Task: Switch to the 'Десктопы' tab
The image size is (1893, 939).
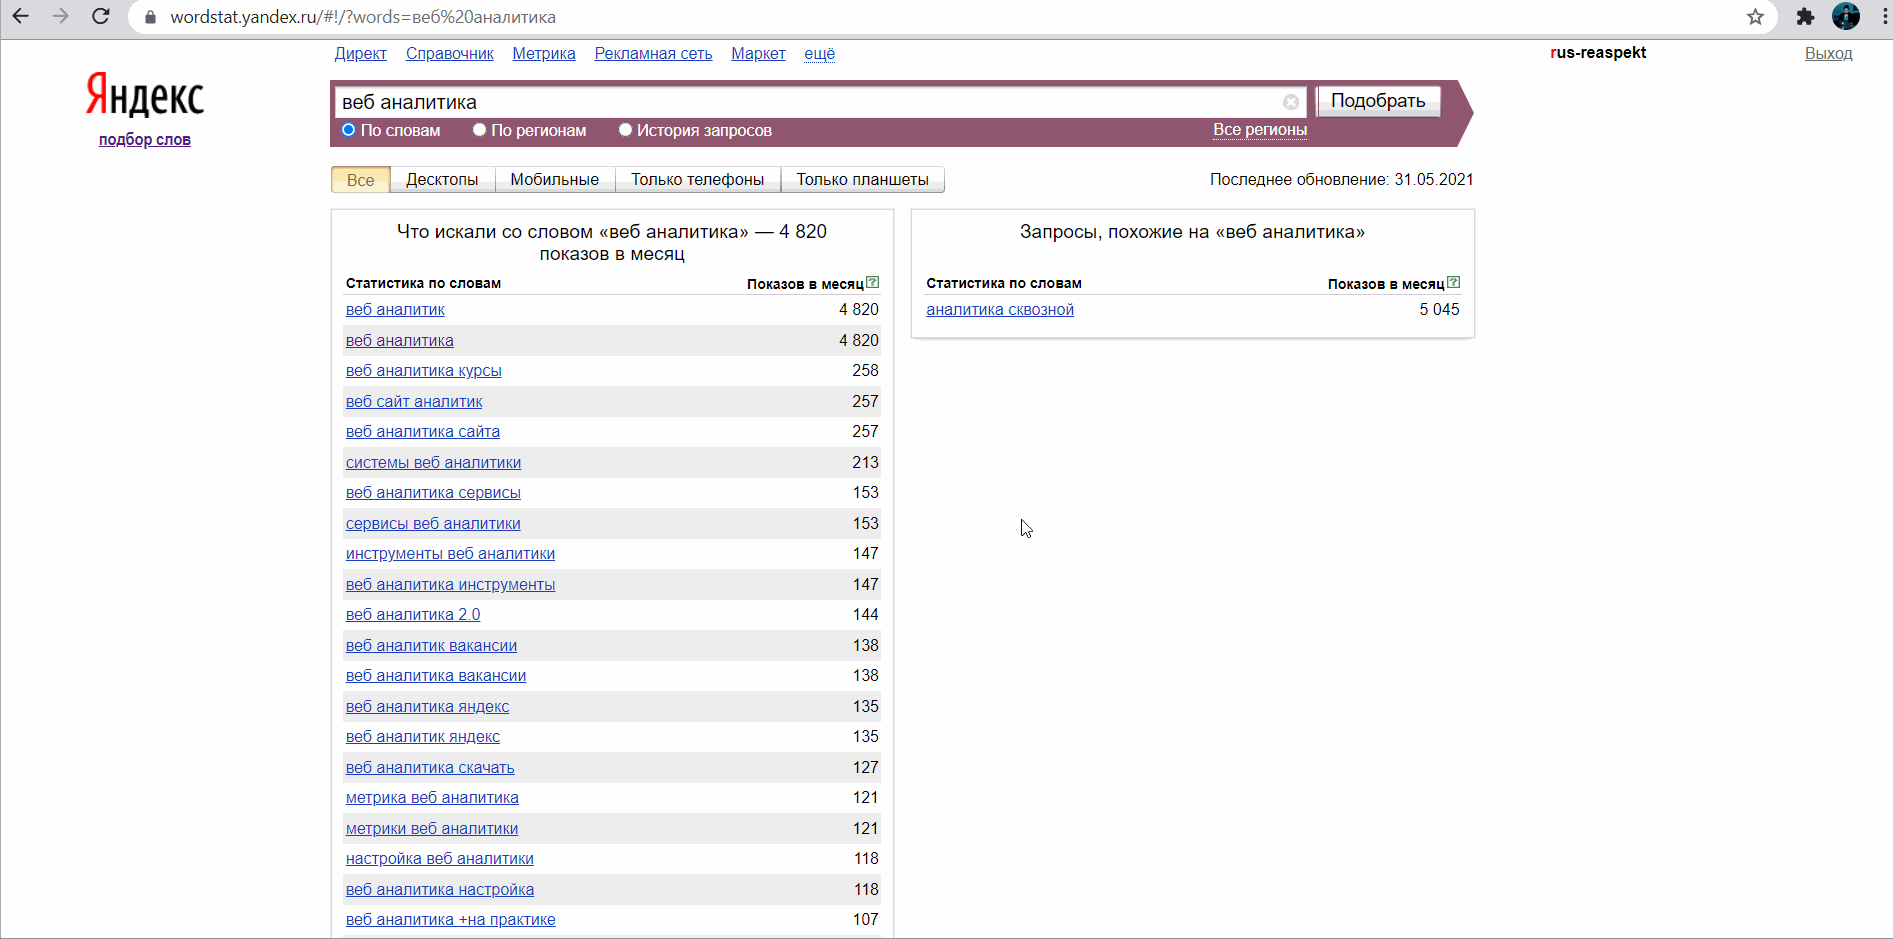Action: 442,180
